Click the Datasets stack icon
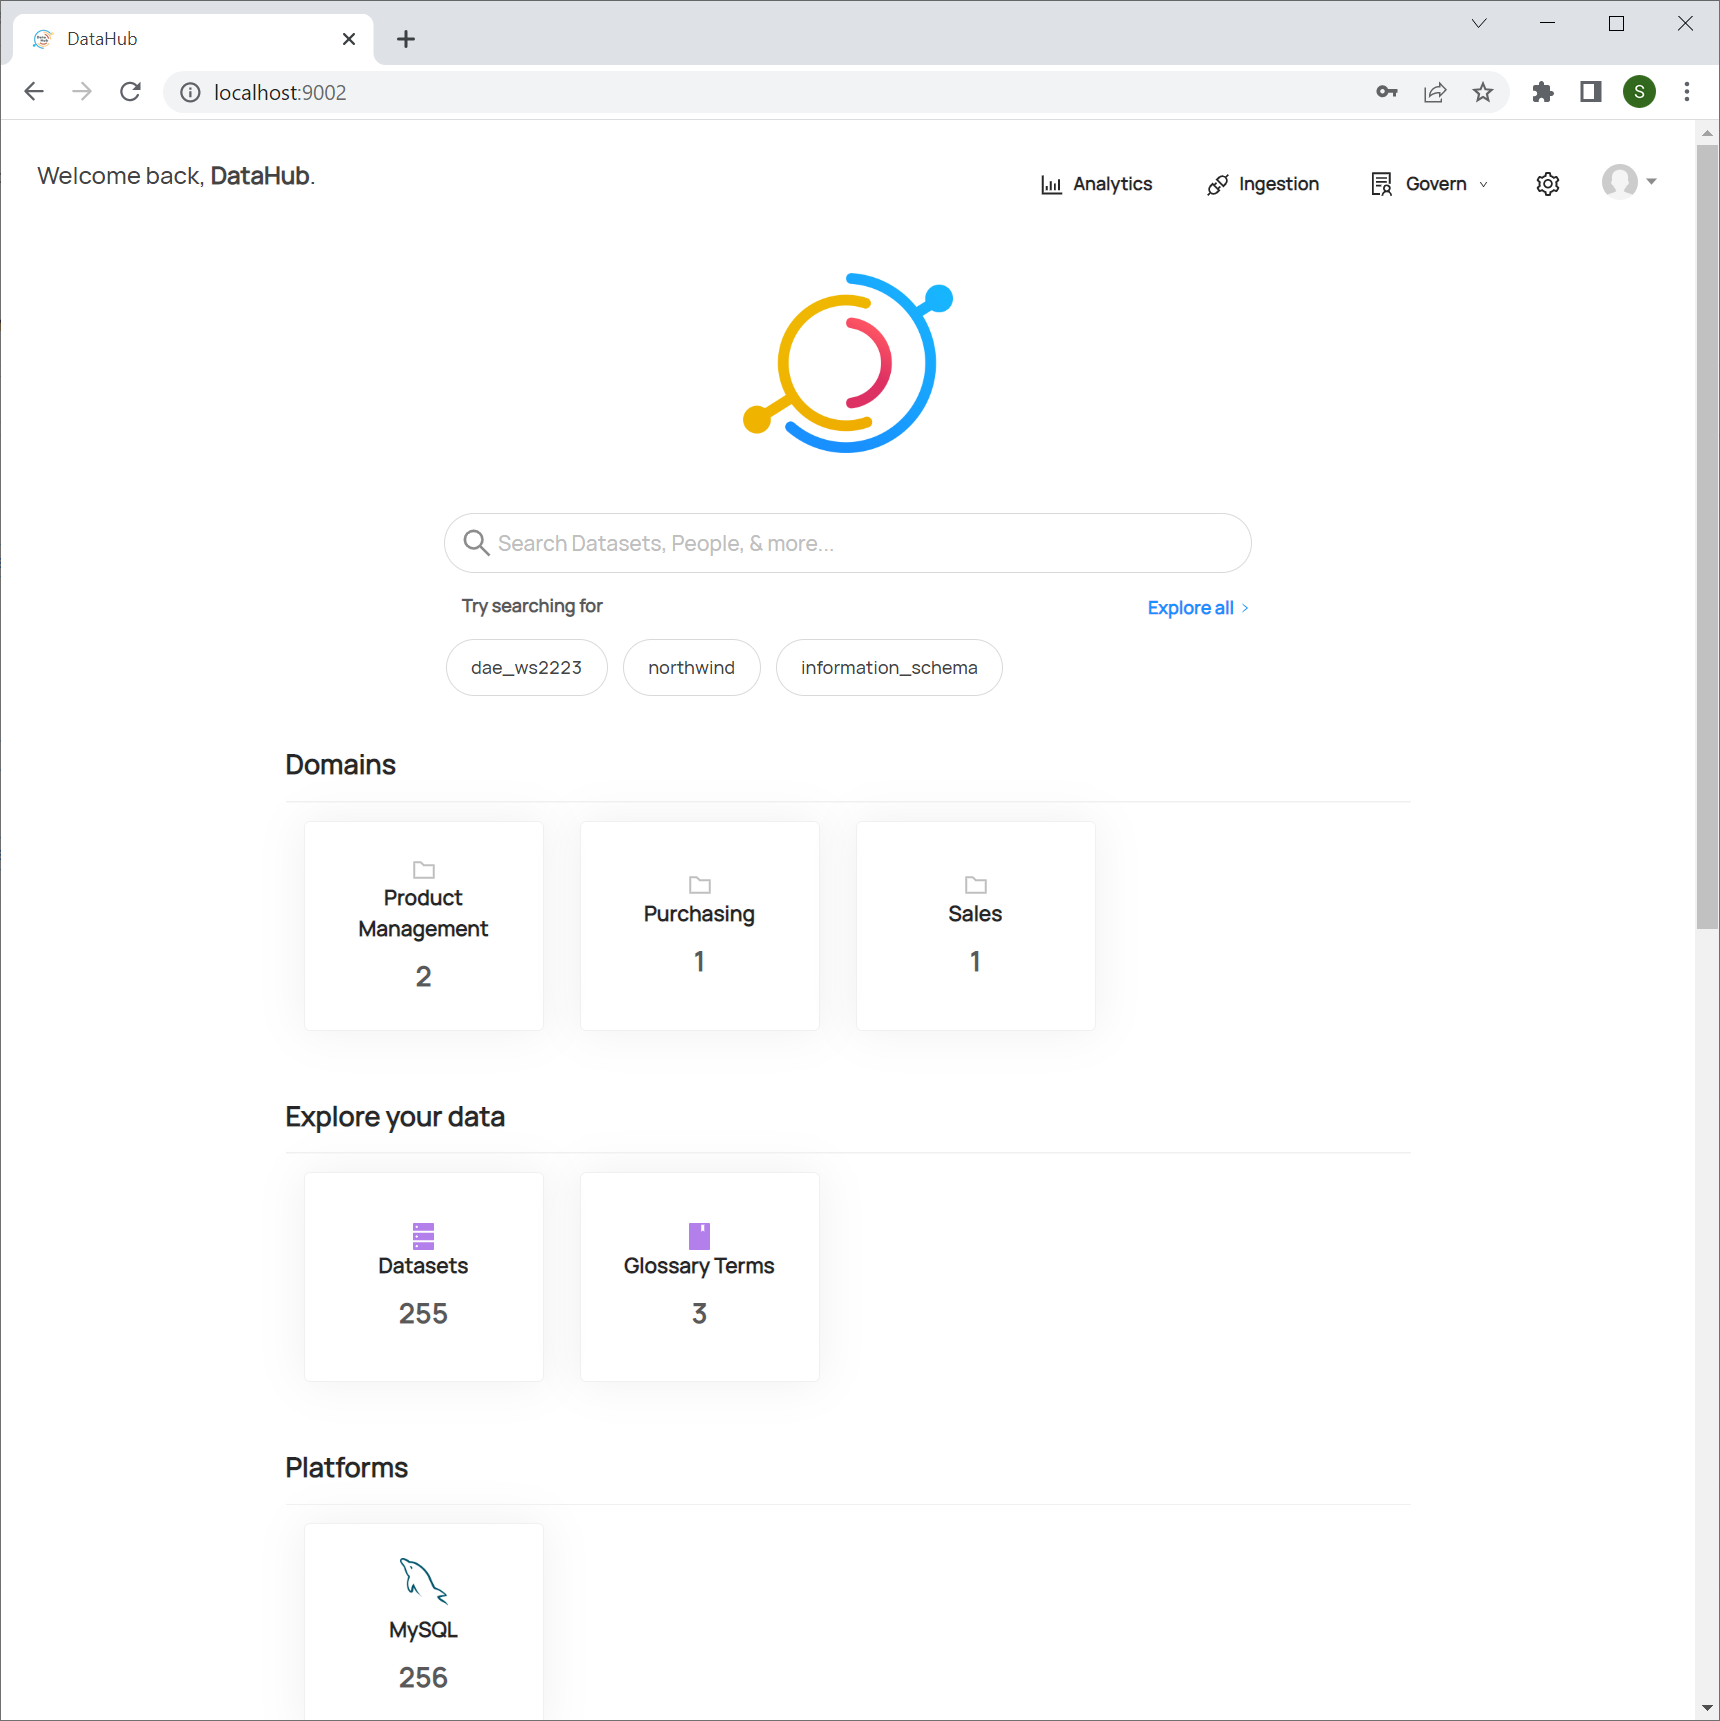Screen dimensions: 1720x1721 pos(424,1236)
